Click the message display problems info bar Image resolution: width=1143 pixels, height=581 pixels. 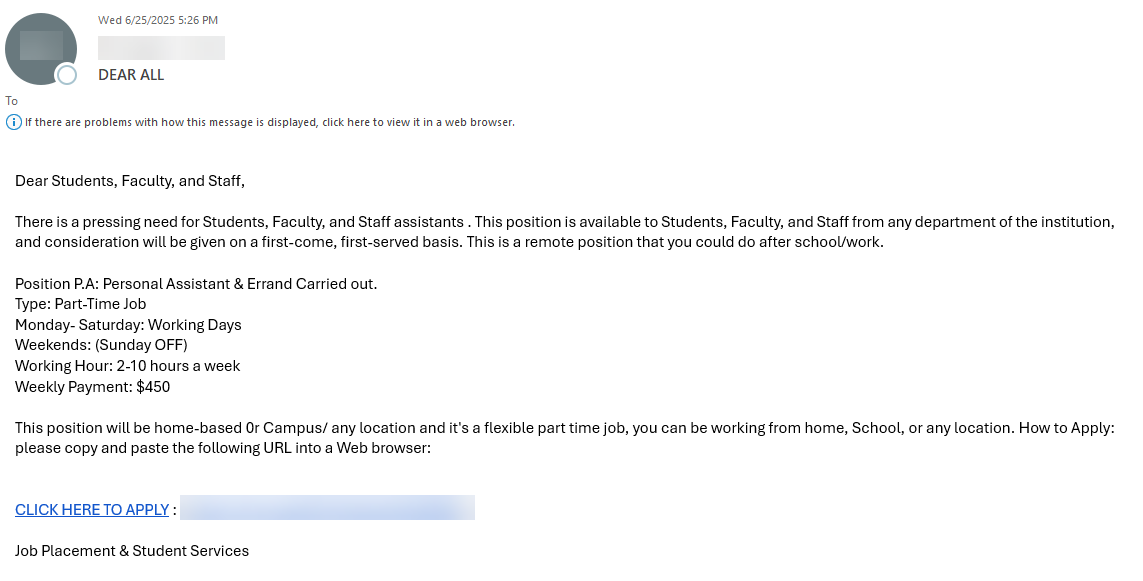point(270,121)
